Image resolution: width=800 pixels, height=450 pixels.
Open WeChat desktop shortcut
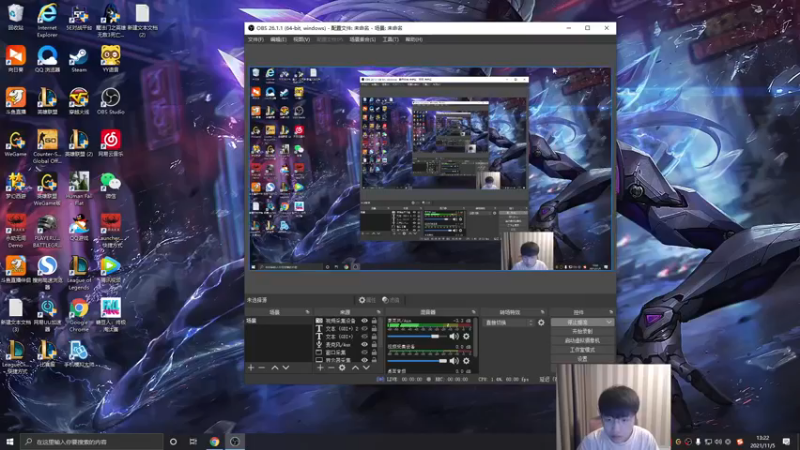(110, 185)
